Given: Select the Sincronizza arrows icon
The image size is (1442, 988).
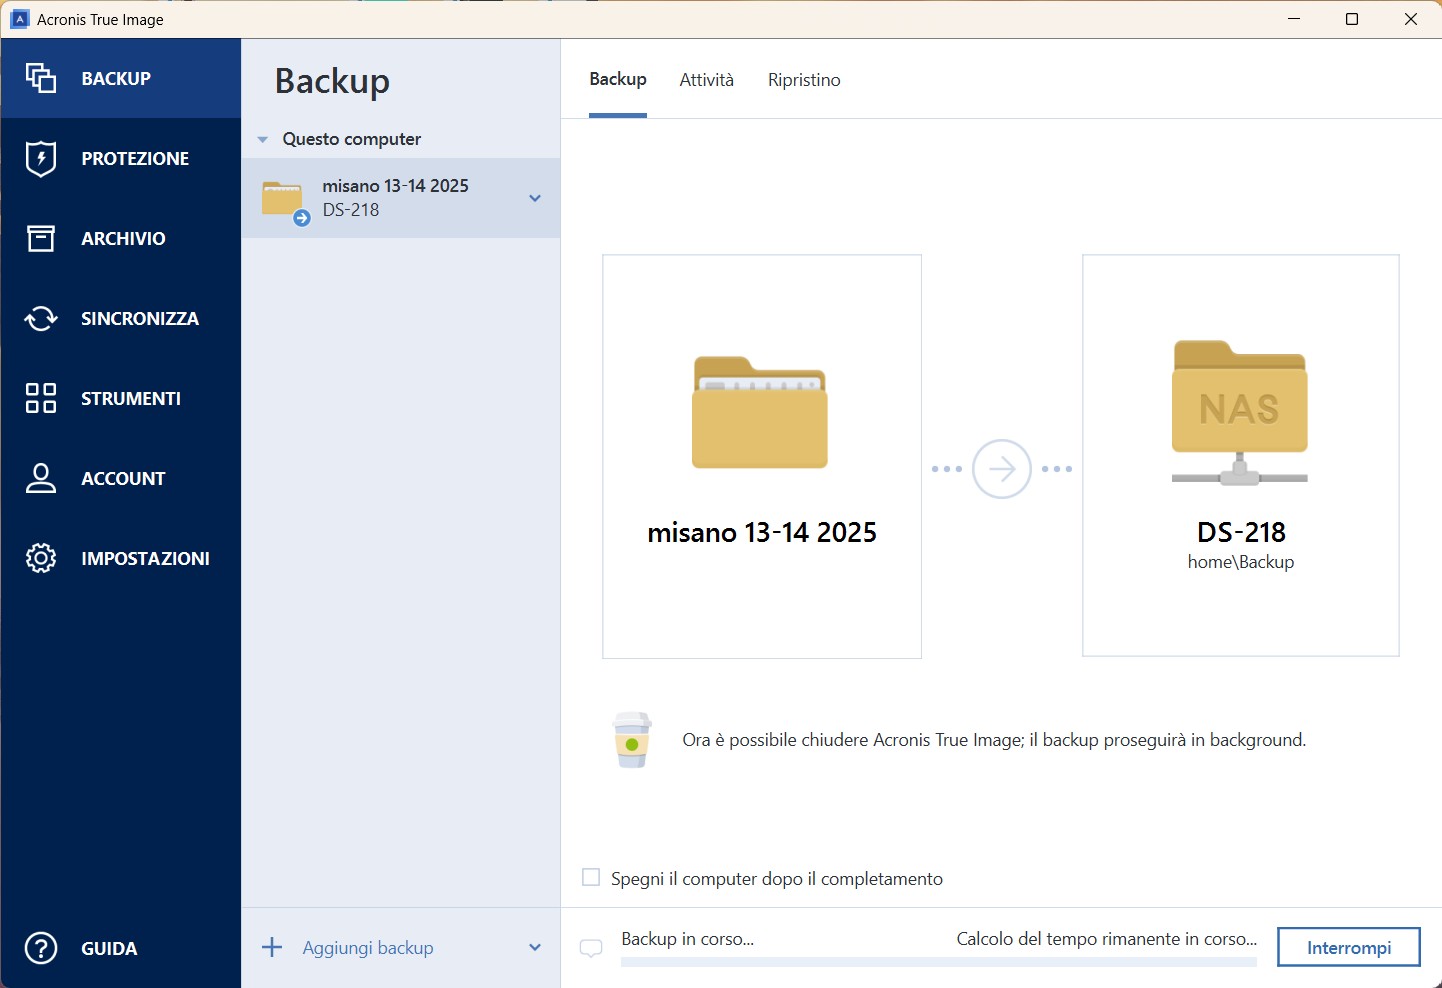Looking at the screenshot, I should [x=41, y=318].
